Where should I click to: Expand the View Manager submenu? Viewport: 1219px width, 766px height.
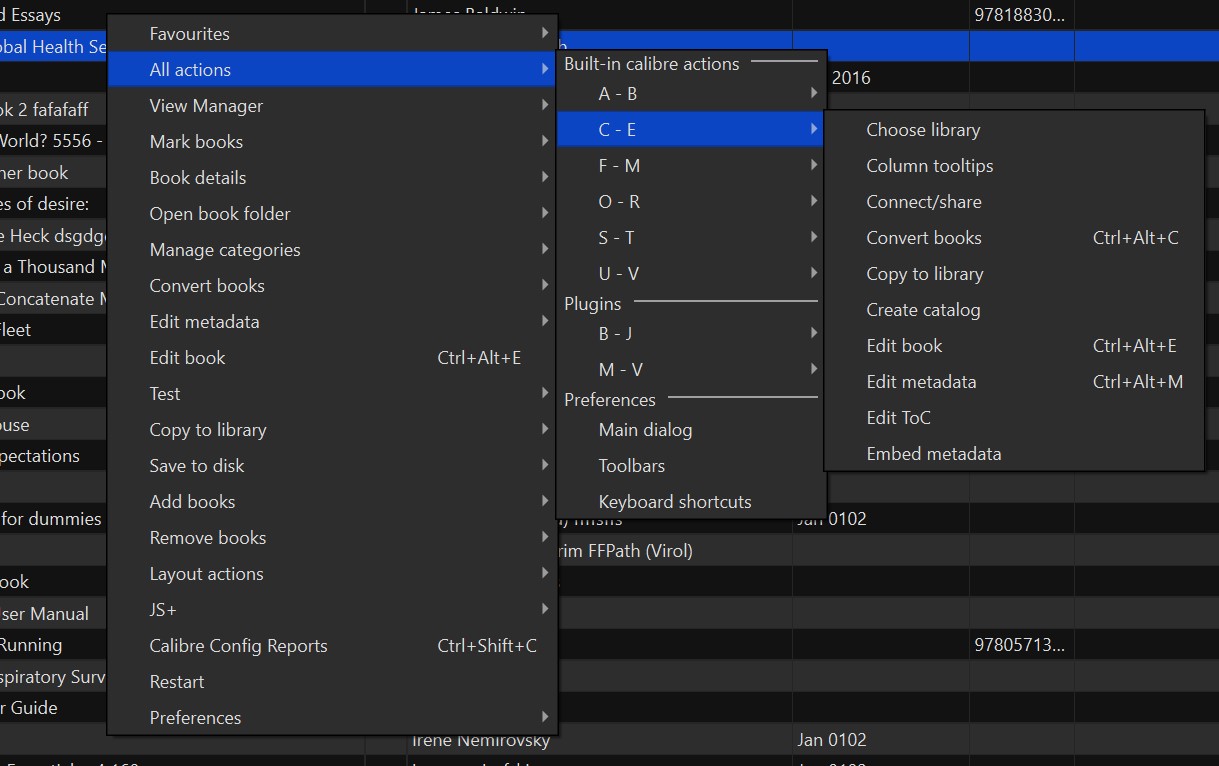[x=206, y=106]
